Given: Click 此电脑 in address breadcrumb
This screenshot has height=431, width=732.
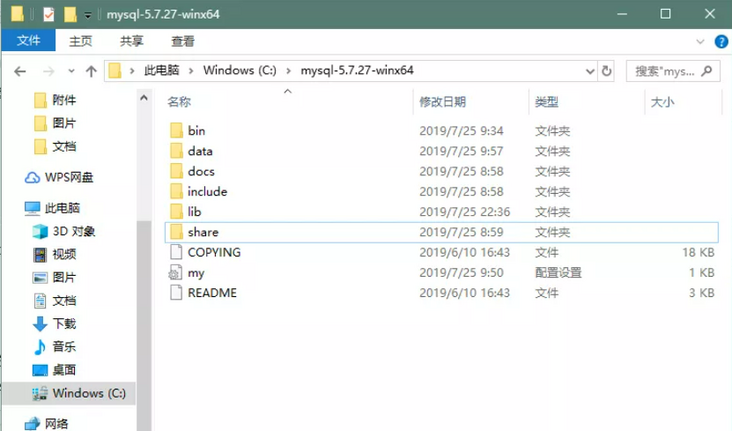Looking at the screenshot, I should pos(162,70).
